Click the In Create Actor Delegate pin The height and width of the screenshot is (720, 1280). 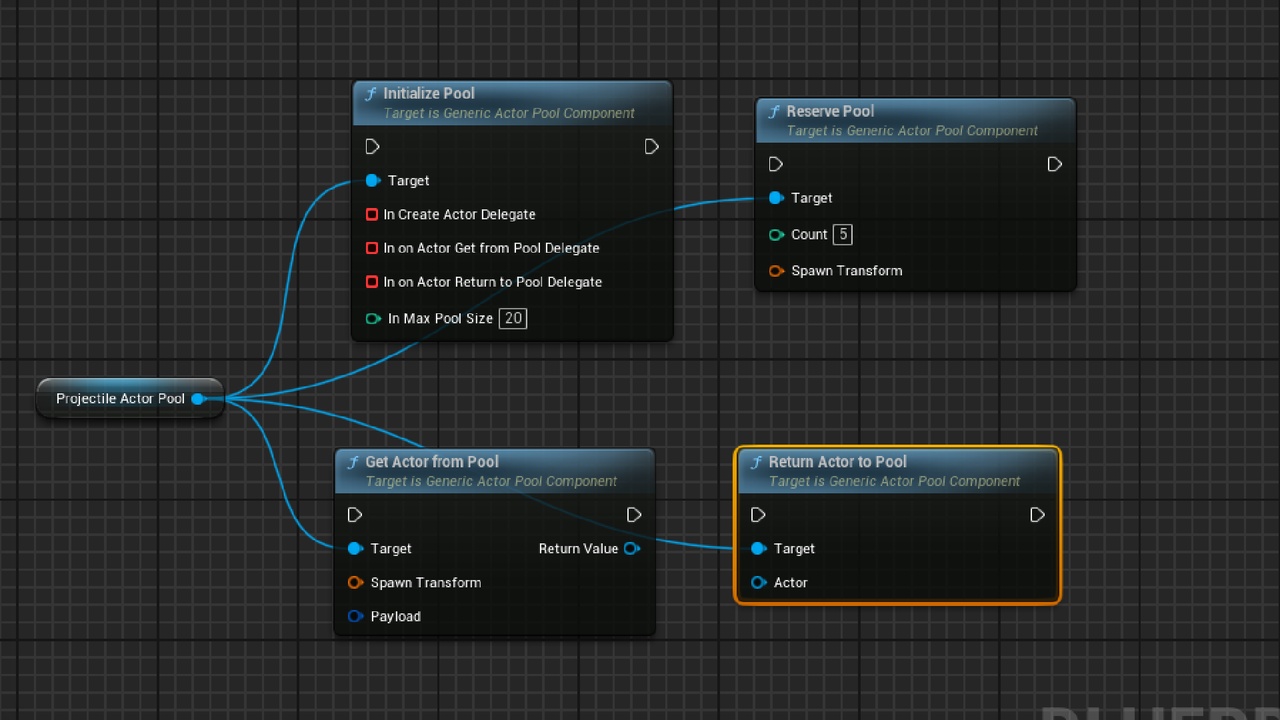click(x=372, y=215)
